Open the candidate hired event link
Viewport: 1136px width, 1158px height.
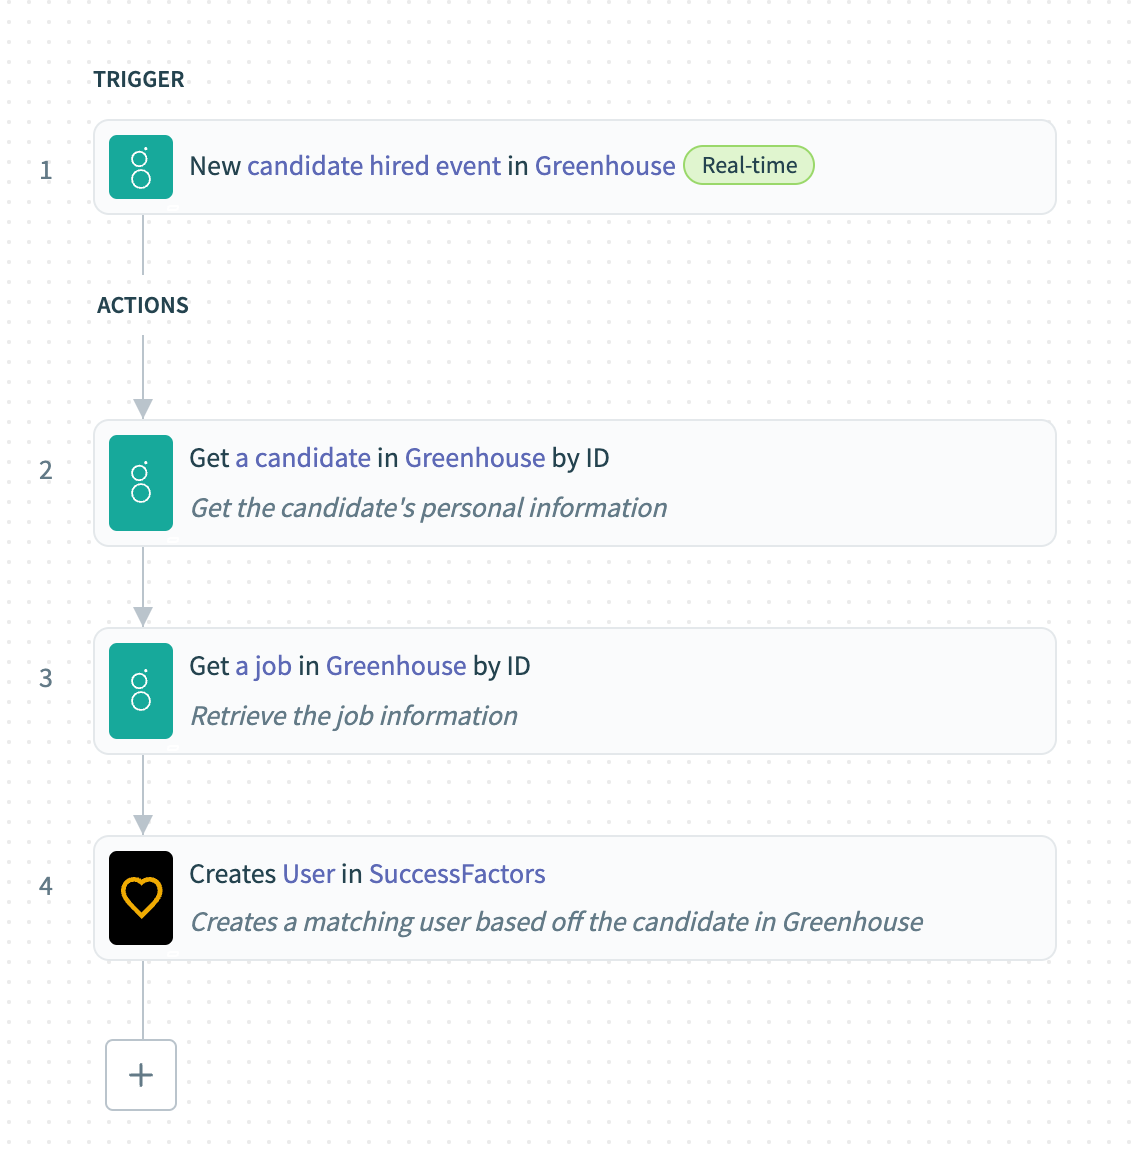click(376, 165)
